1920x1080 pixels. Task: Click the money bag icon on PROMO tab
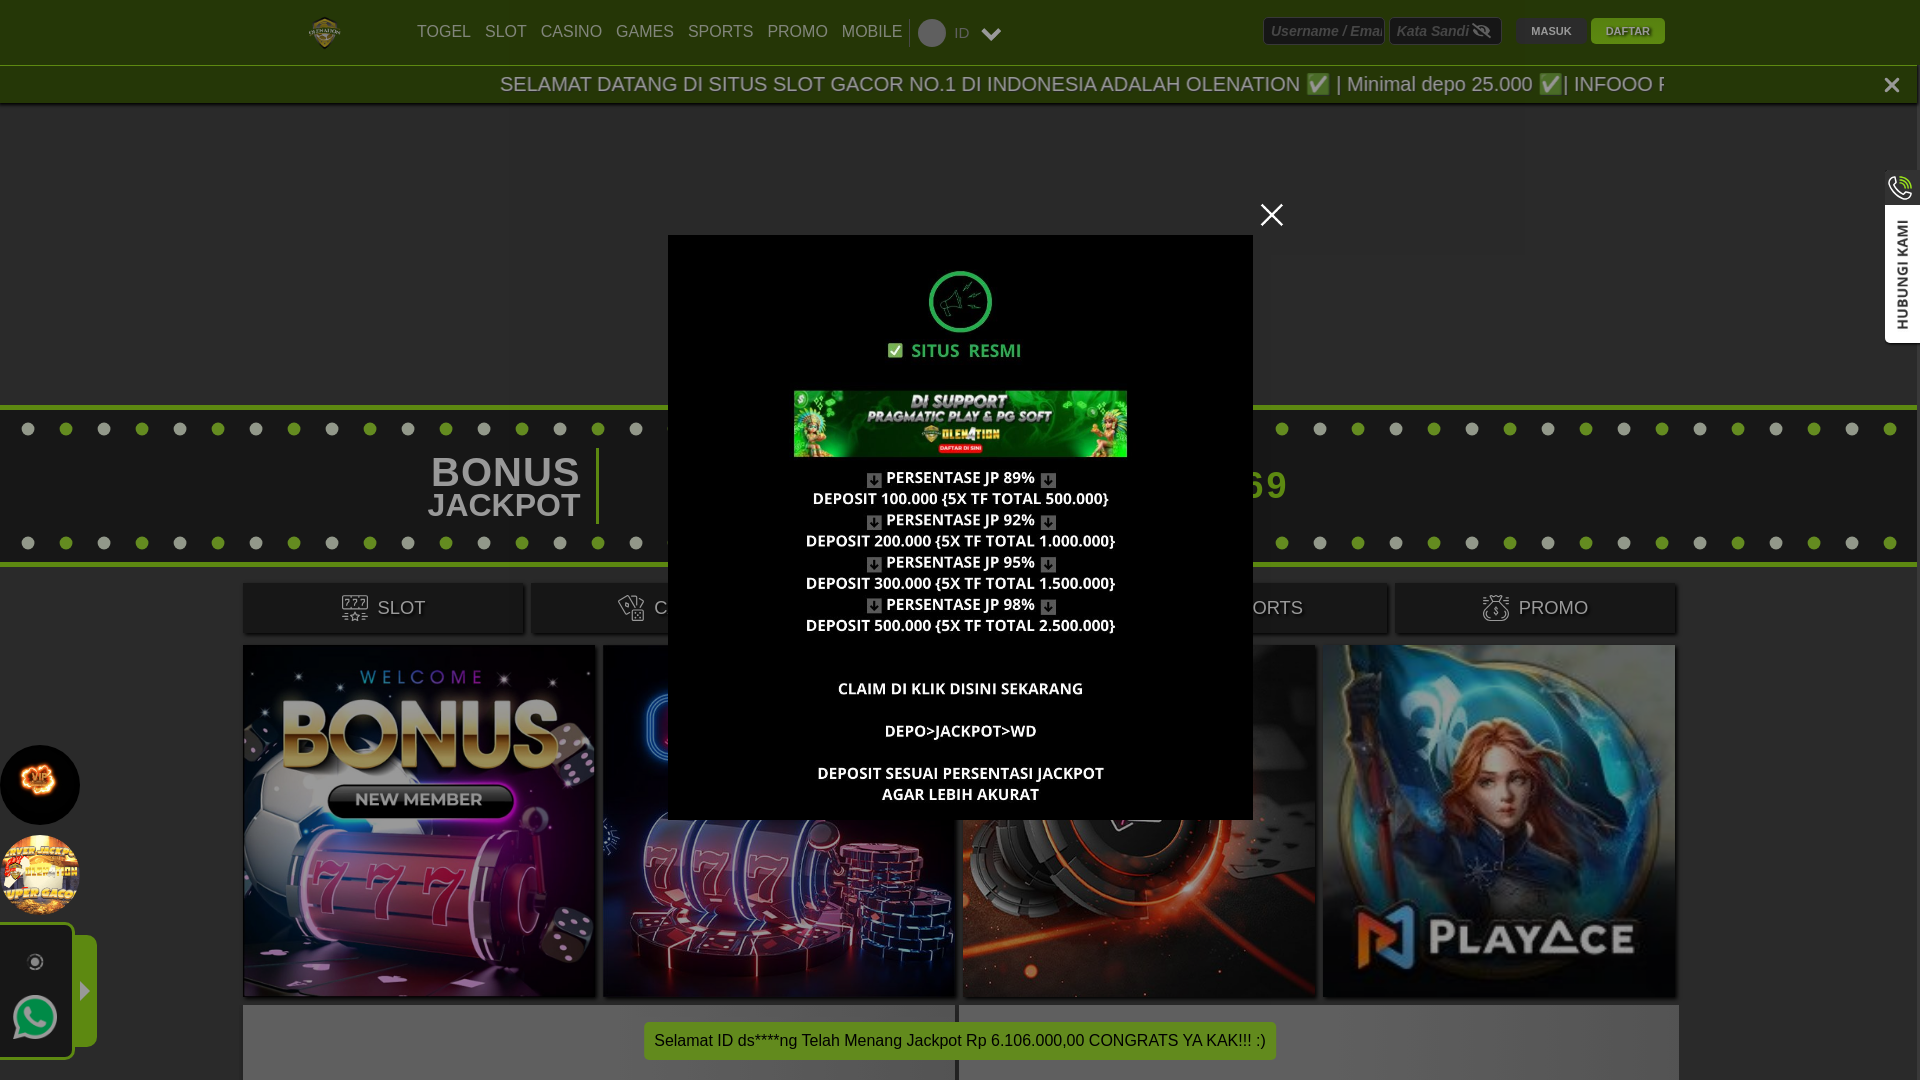(1496, 608)
